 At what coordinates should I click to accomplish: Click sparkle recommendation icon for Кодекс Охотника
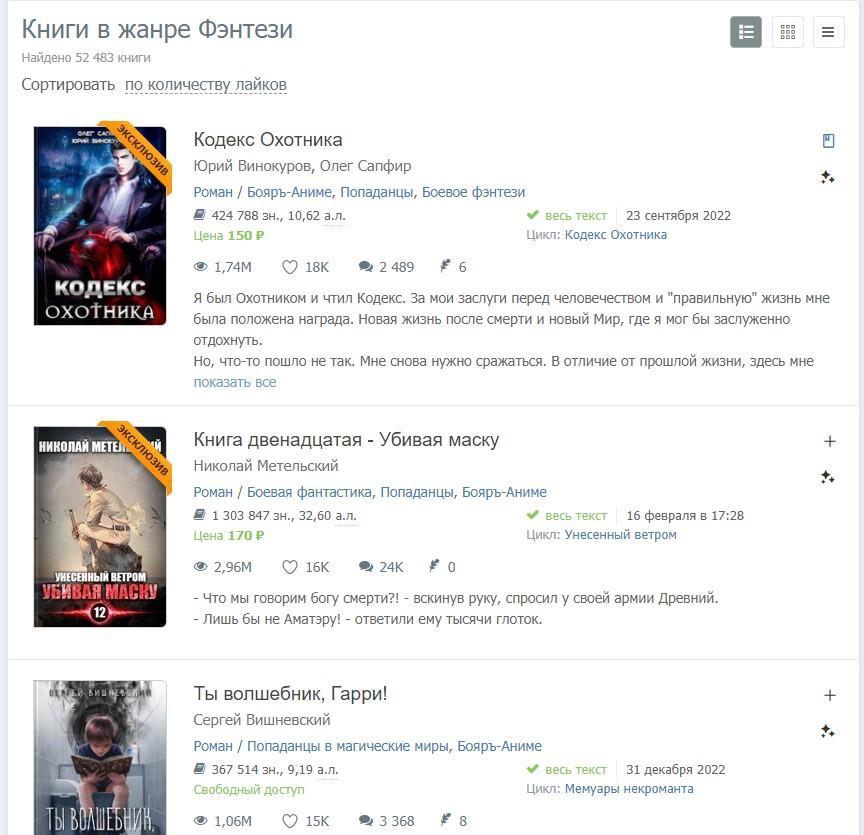828,177
